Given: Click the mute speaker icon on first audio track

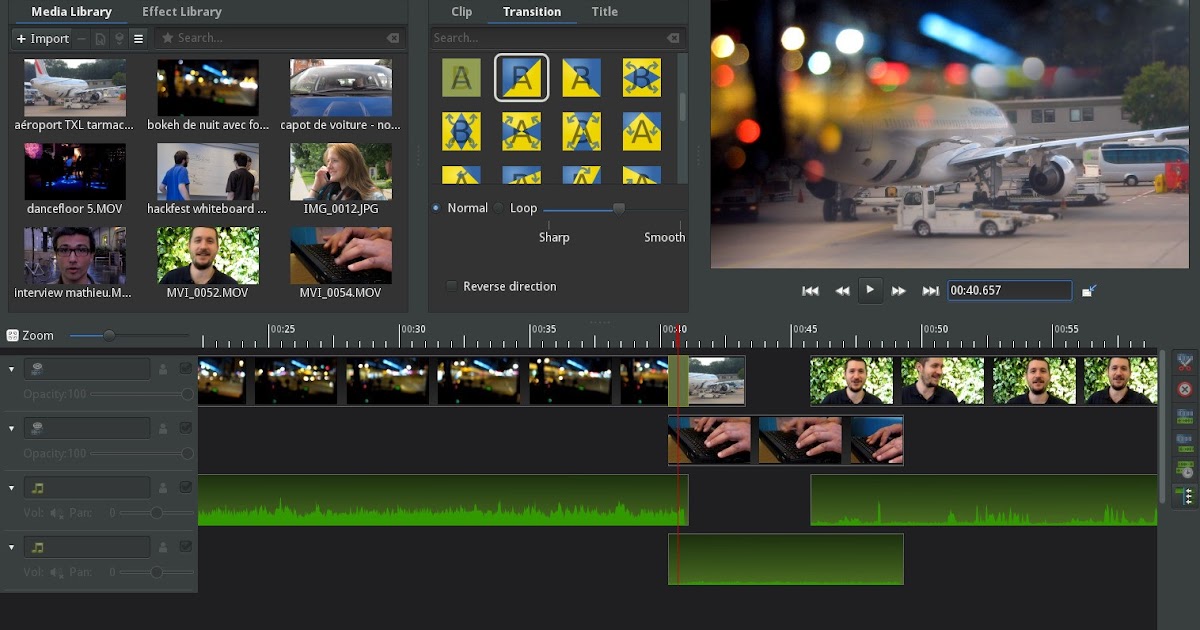Looking at the screenshot, I should 57,512.
